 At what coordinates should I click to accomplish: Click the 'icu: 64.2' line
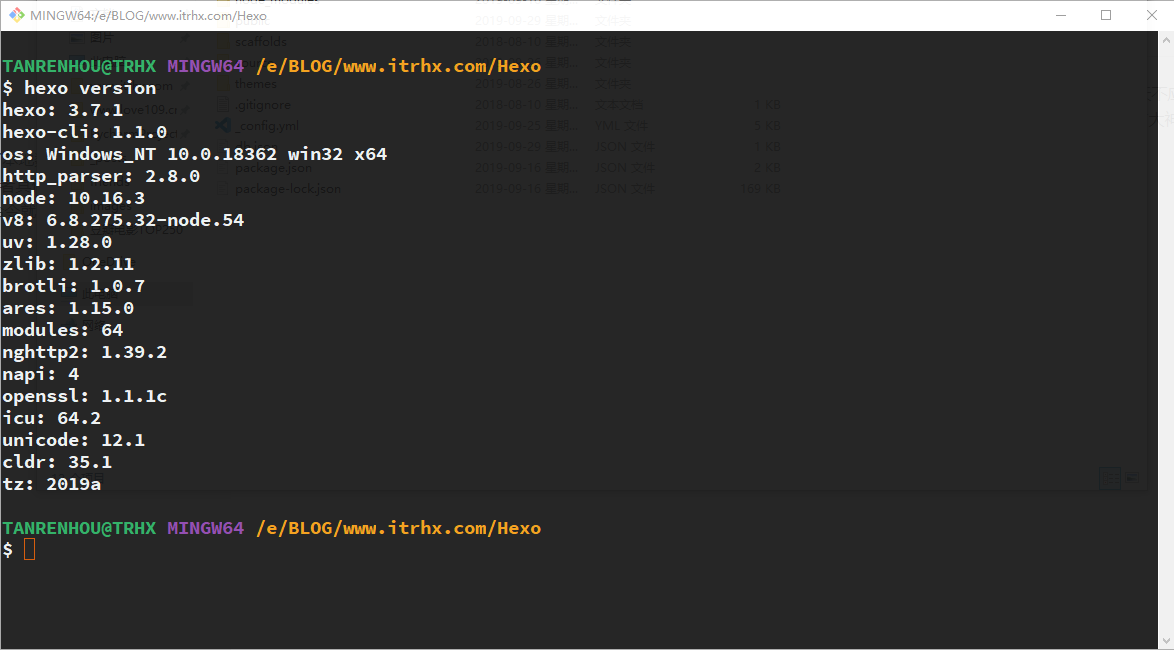52,419
